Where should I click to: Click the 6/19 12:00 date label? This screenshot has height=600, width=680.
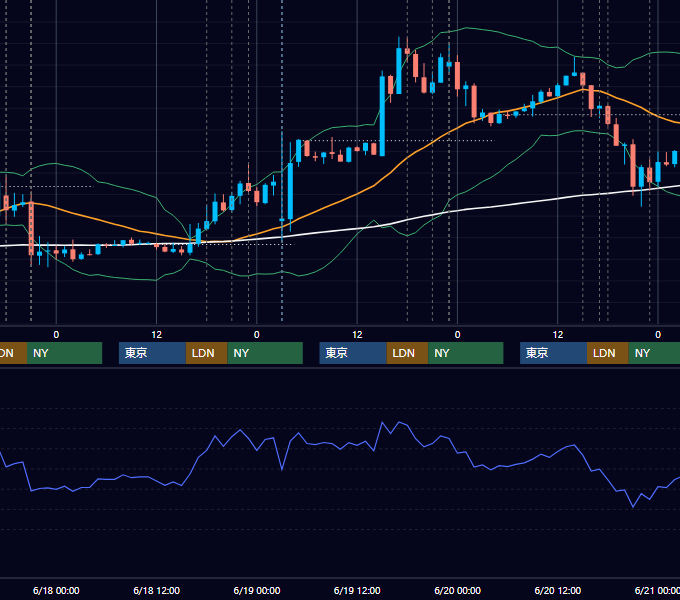coord(357,590)
